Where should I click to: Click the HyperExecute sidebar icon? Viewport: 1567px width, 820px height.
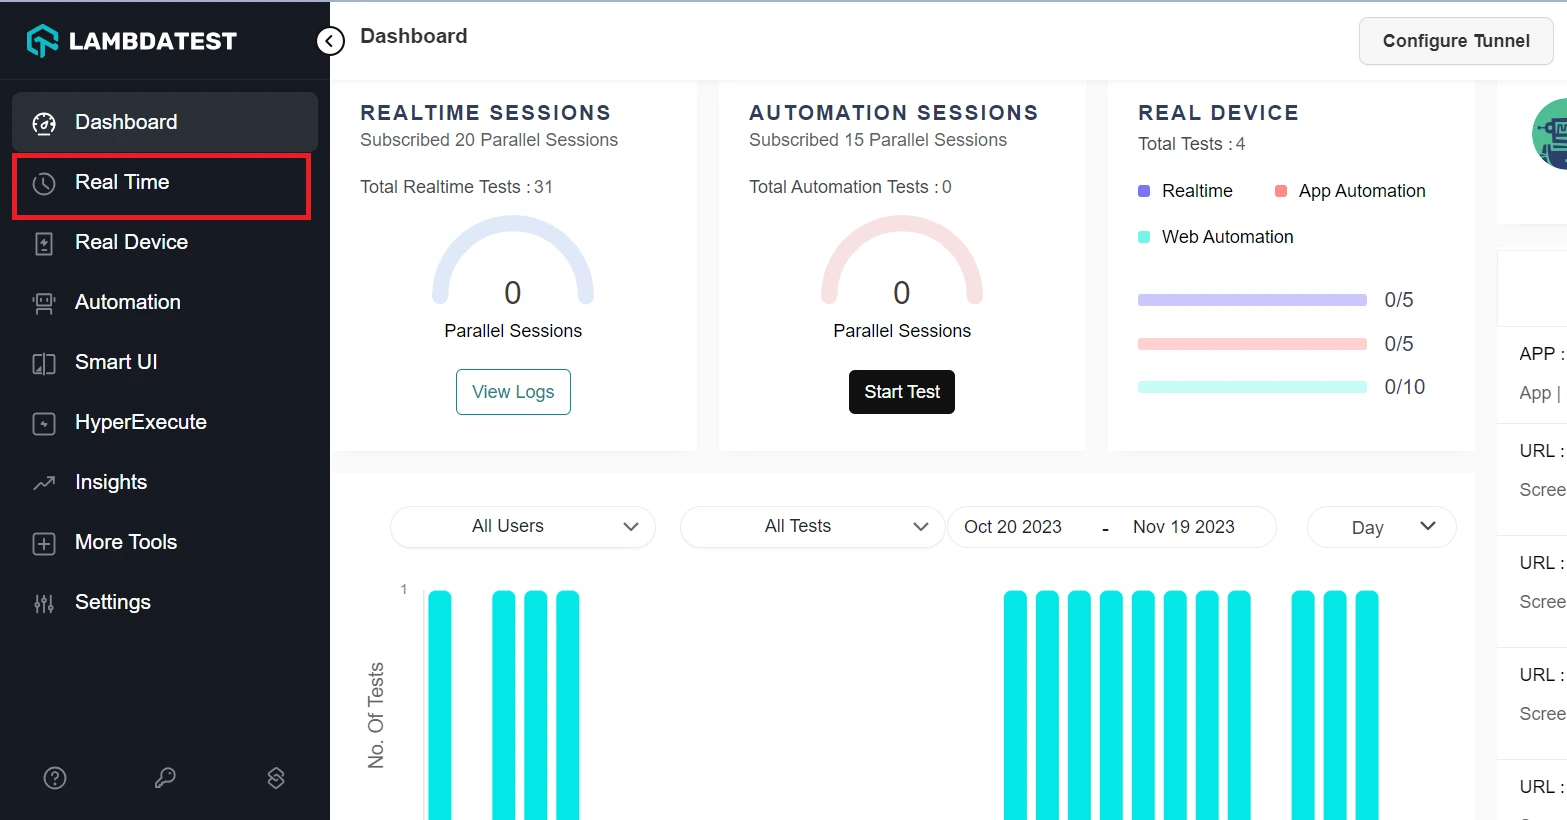pyautogui.click(x=44, y=423)
